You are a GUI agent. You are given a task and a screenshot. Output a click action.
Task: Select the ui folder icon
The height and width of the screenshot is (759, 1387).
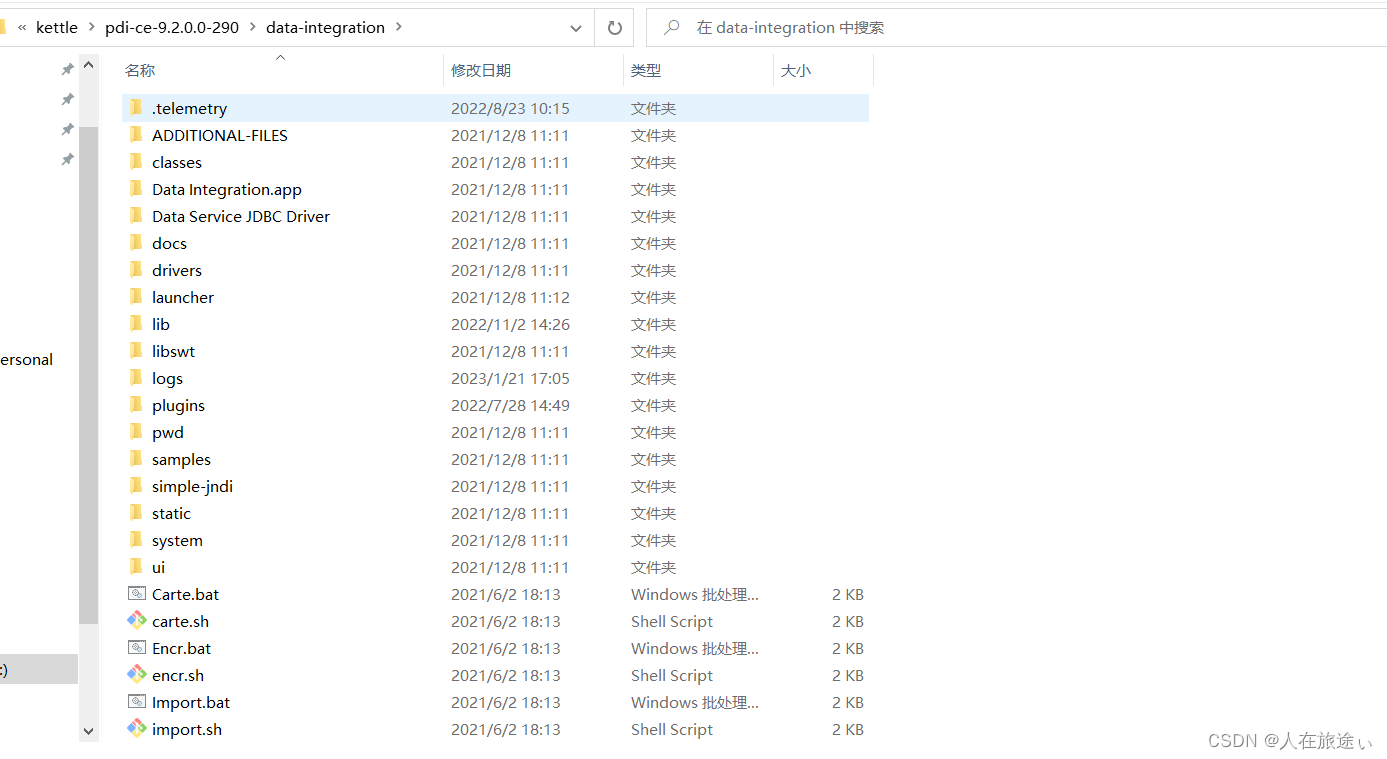(x=136, y=567)
